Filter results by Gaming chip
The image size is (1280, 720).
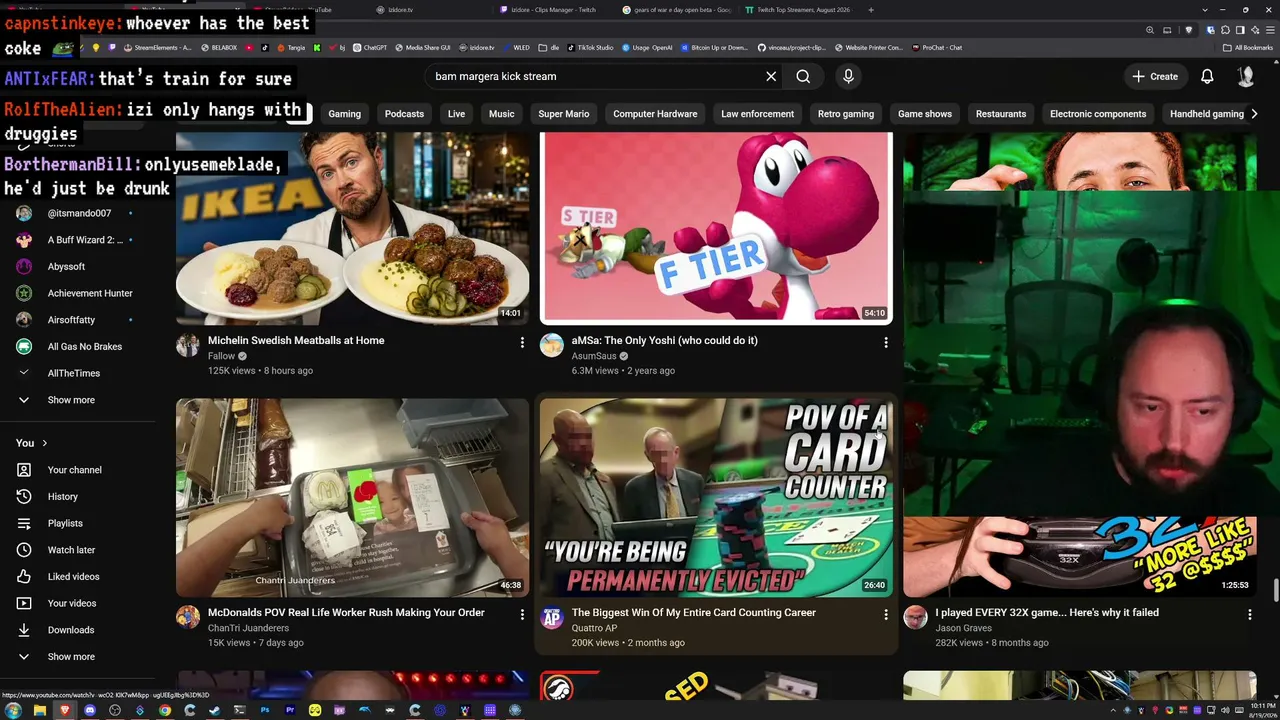(x=344, y=114)
